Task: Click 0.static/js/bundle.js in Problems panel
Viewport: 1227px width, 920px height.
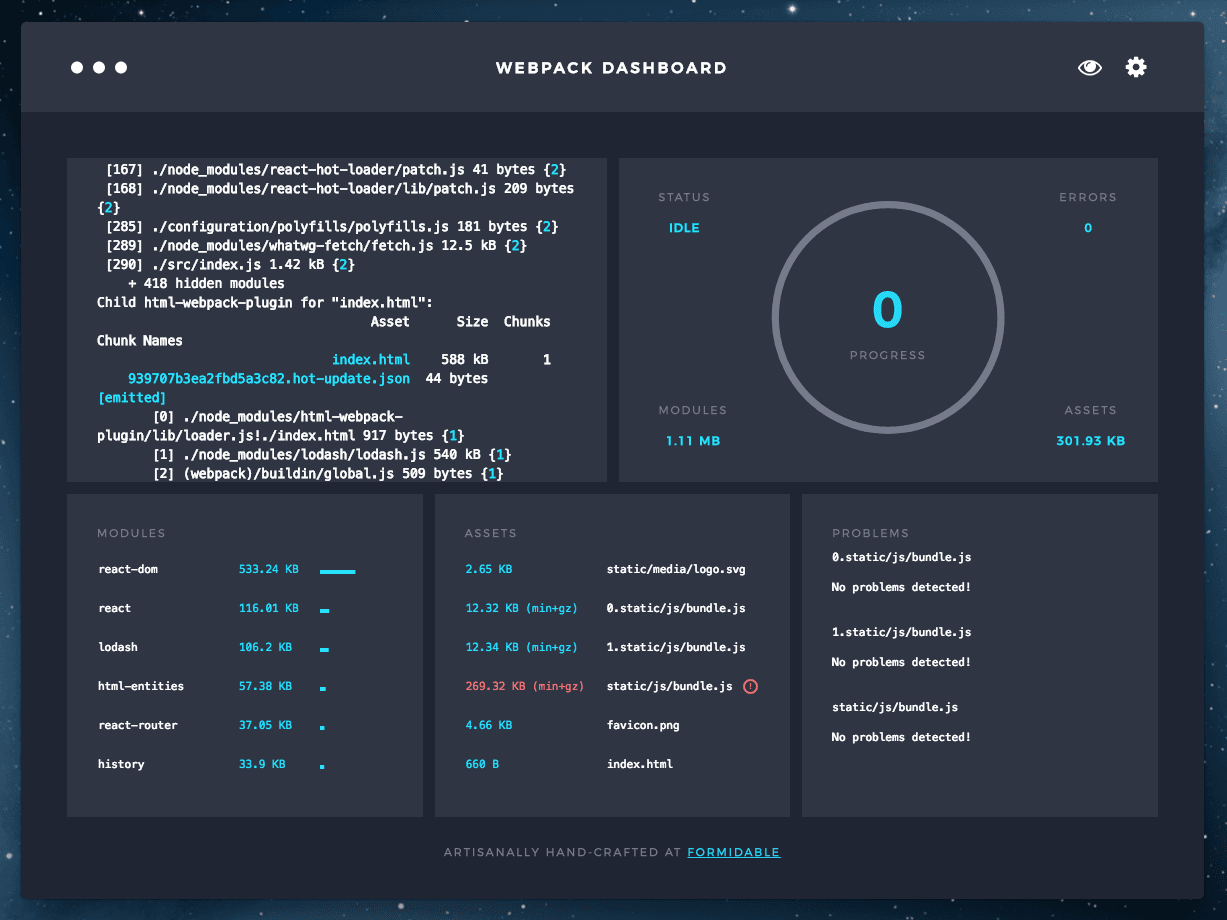Action: point(902,557)
